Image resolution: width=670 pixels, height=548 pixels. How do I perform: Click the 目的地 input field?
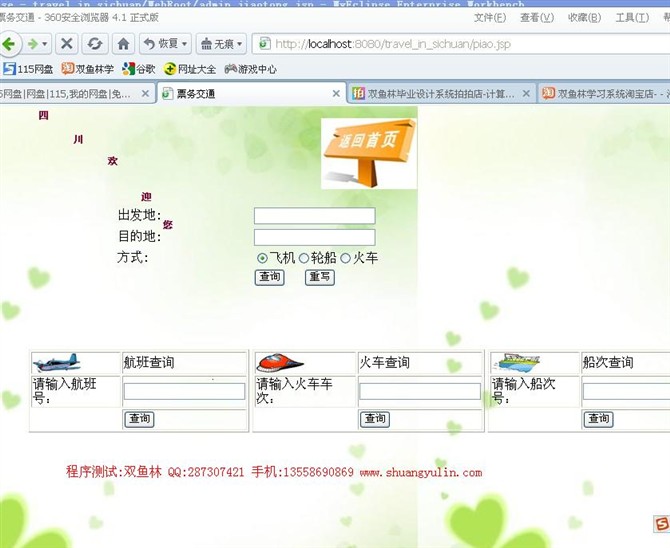[x=314, y=237]
